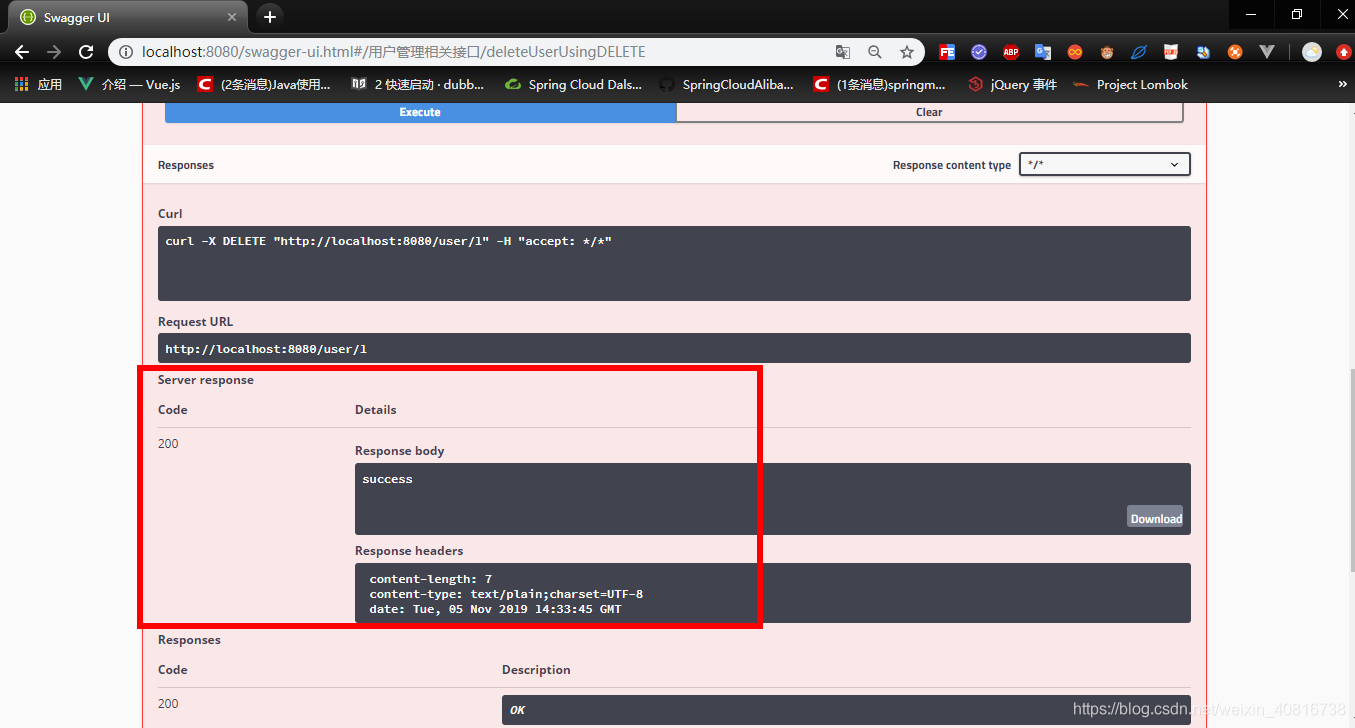
Task: Go back with the browser back arrow
Action: point(22,52)
